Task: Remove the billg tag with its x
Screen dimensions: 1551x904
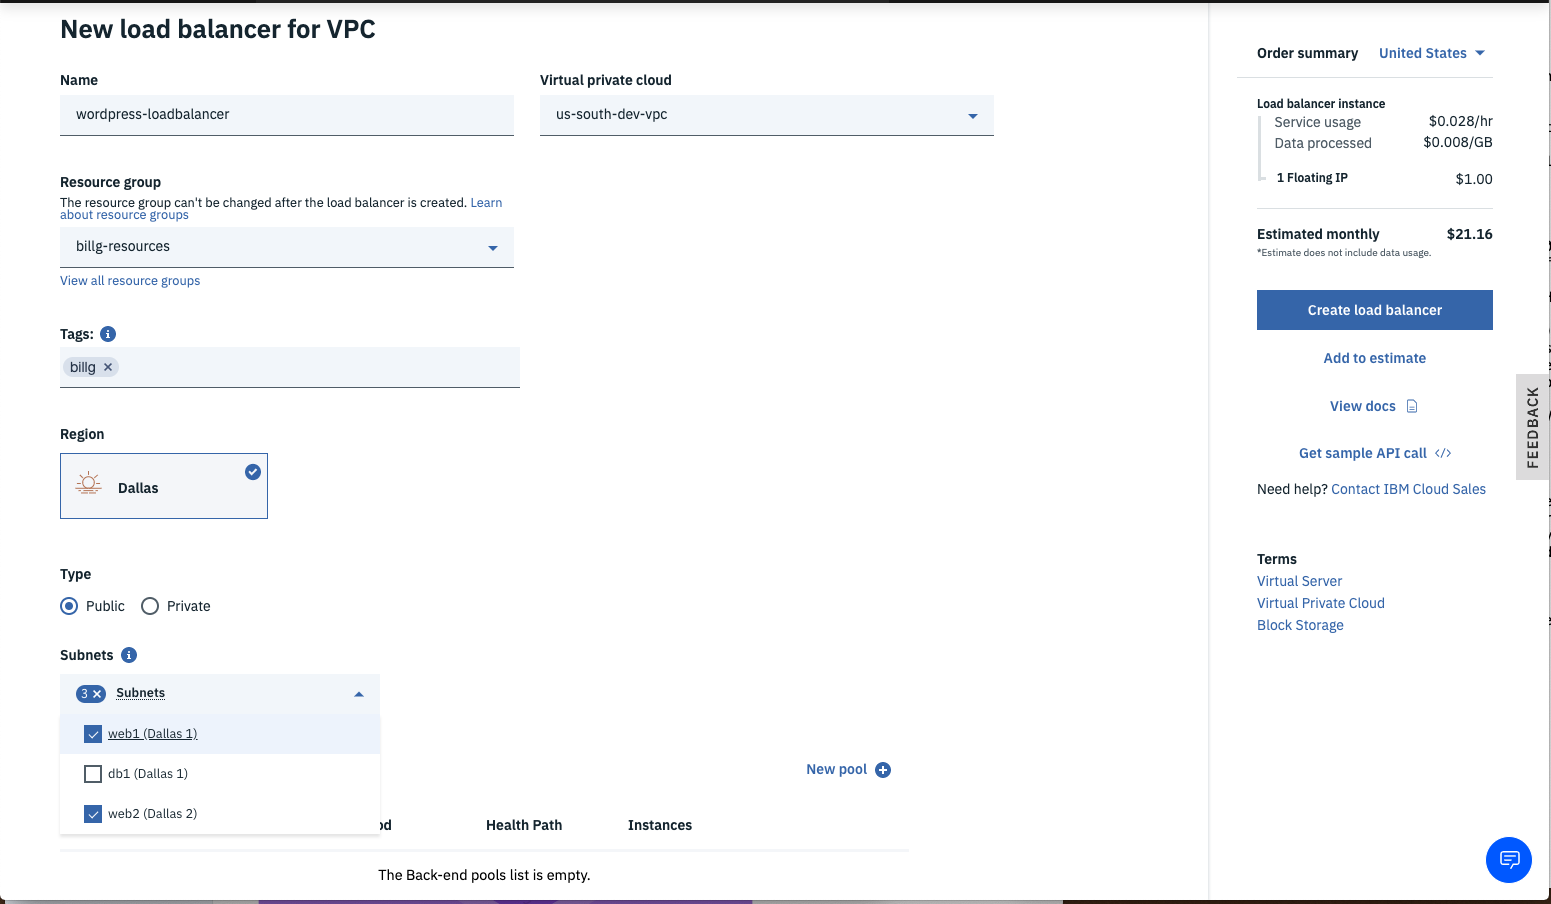Action: [108, 367]
